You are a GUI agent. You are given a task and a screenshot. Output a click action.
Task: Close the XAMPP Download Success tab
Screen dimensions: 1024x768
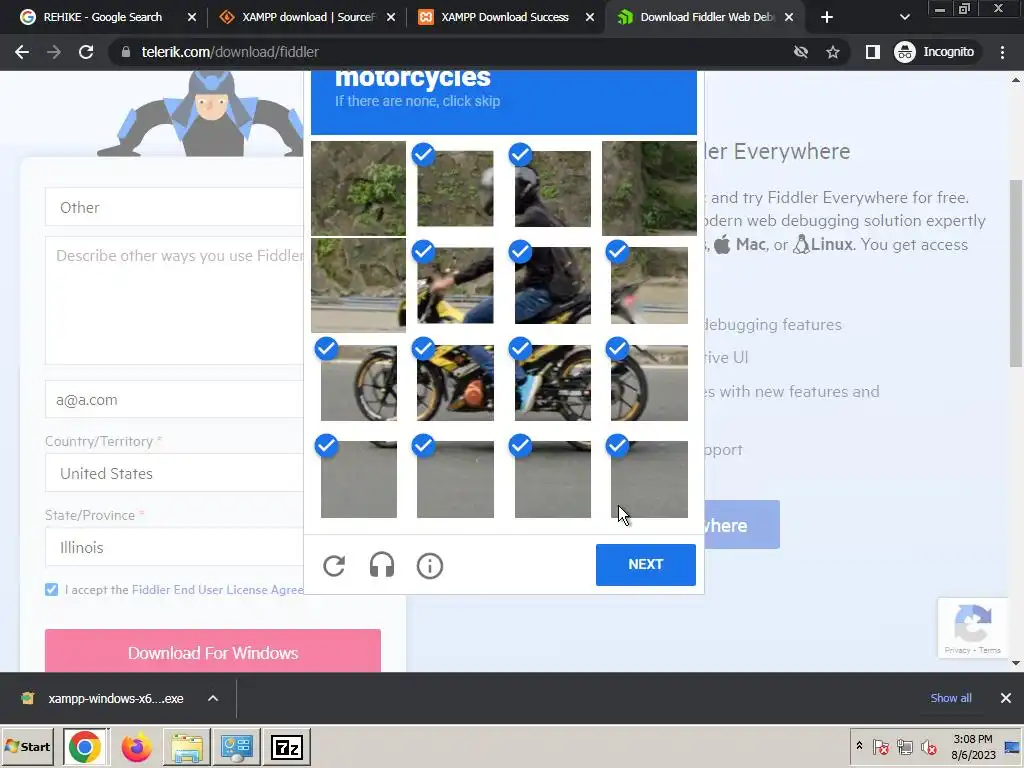click(590, 17)
